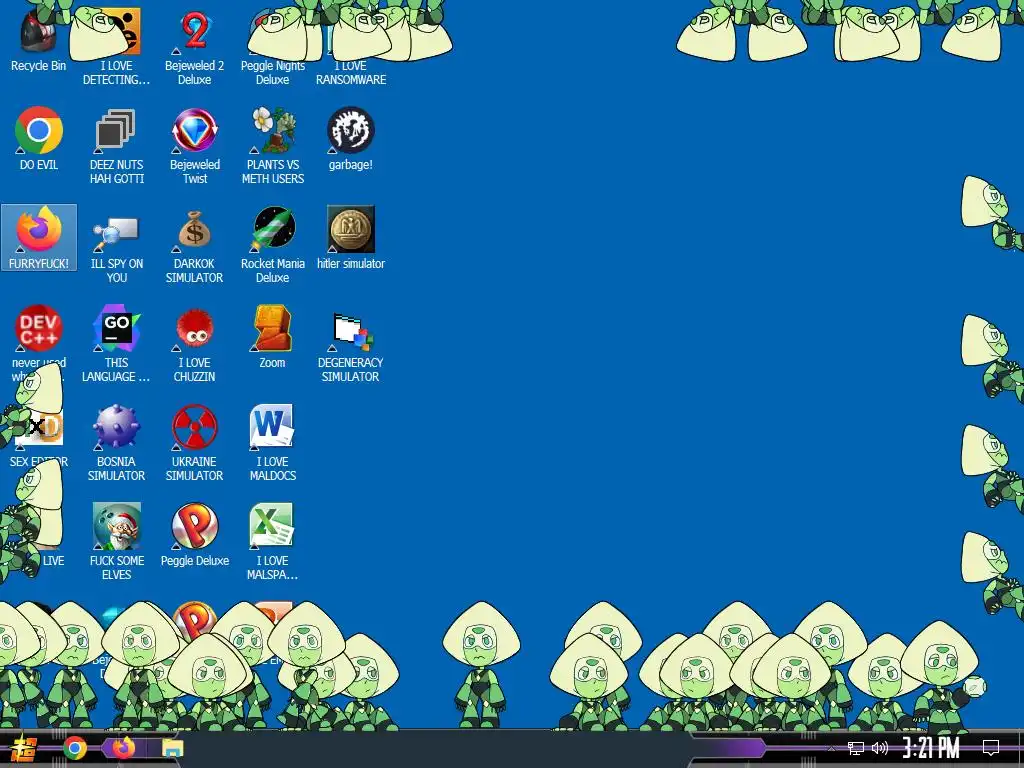Select the UKRAINE SIMULATOR radiation icon

[x=195, y=427]
